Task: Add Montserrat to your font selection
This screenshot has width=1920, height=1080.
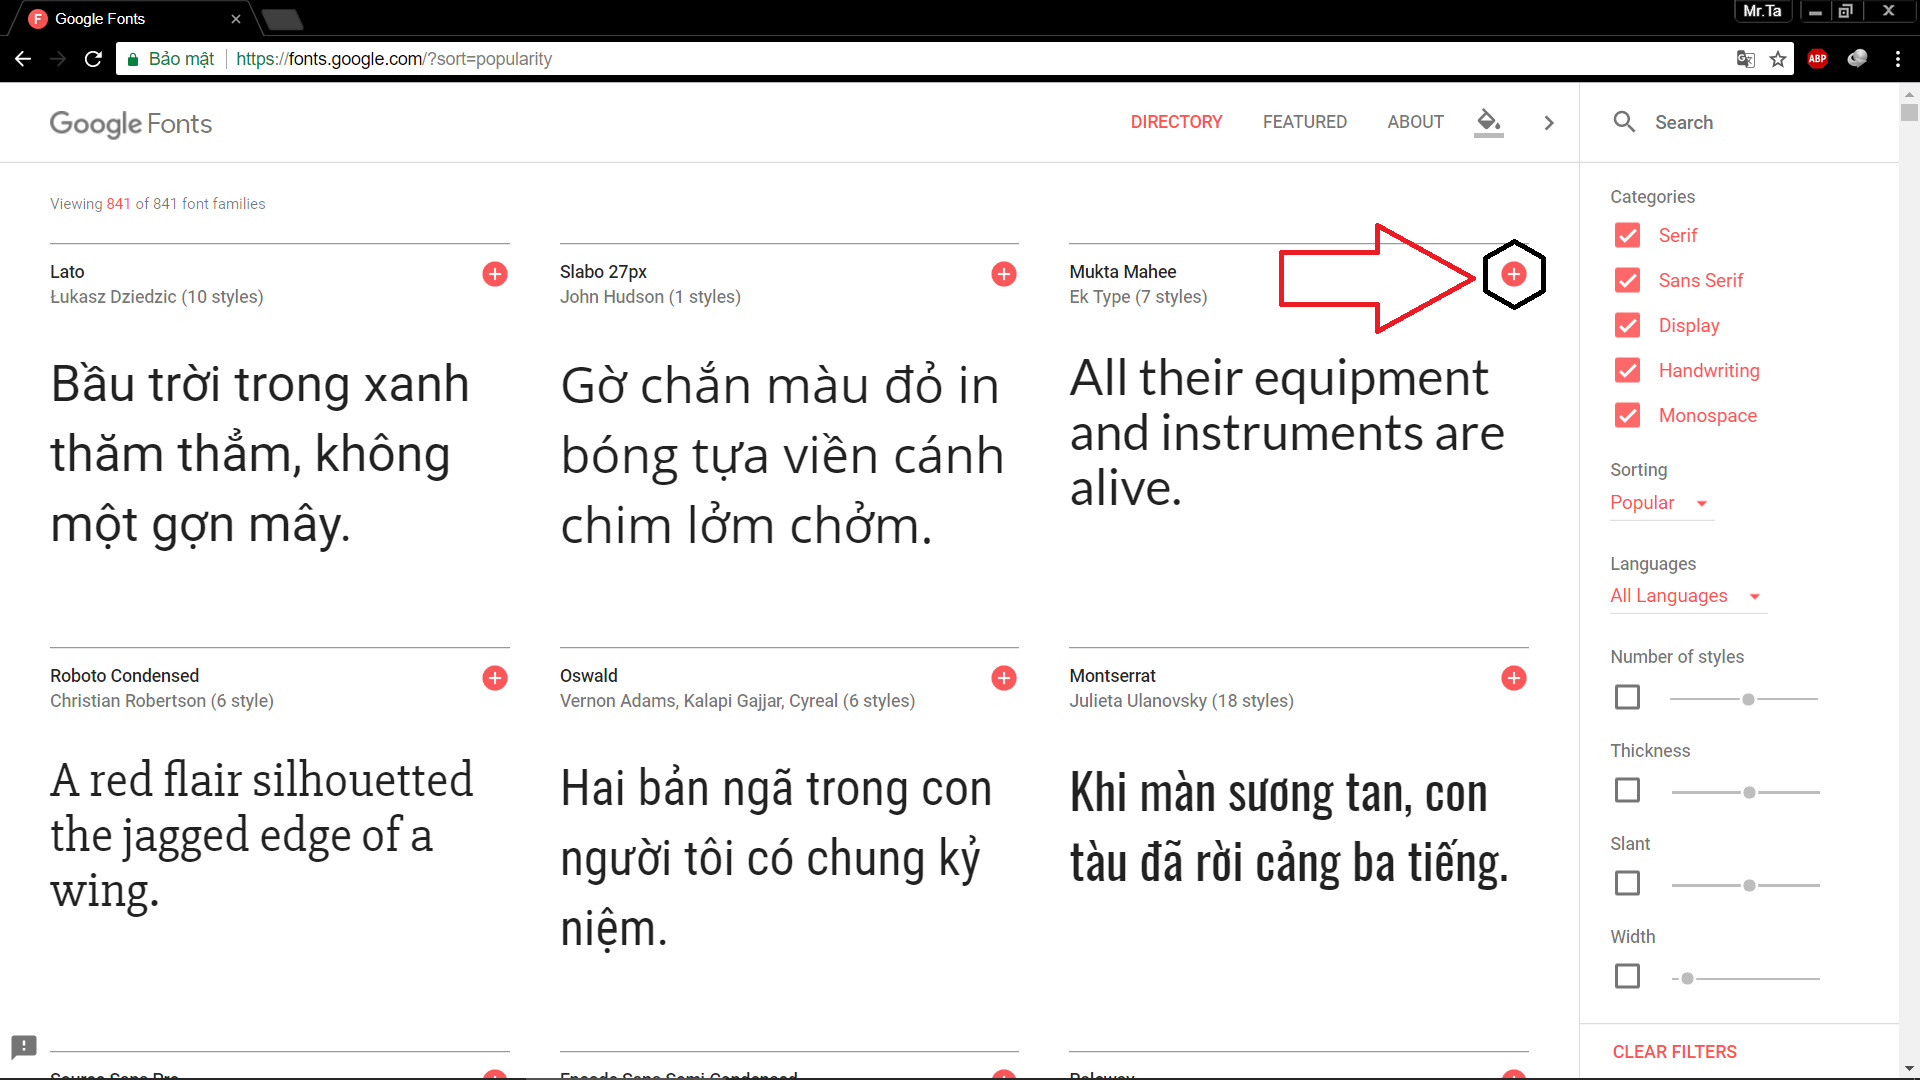Action: [x=1513, y=678]
